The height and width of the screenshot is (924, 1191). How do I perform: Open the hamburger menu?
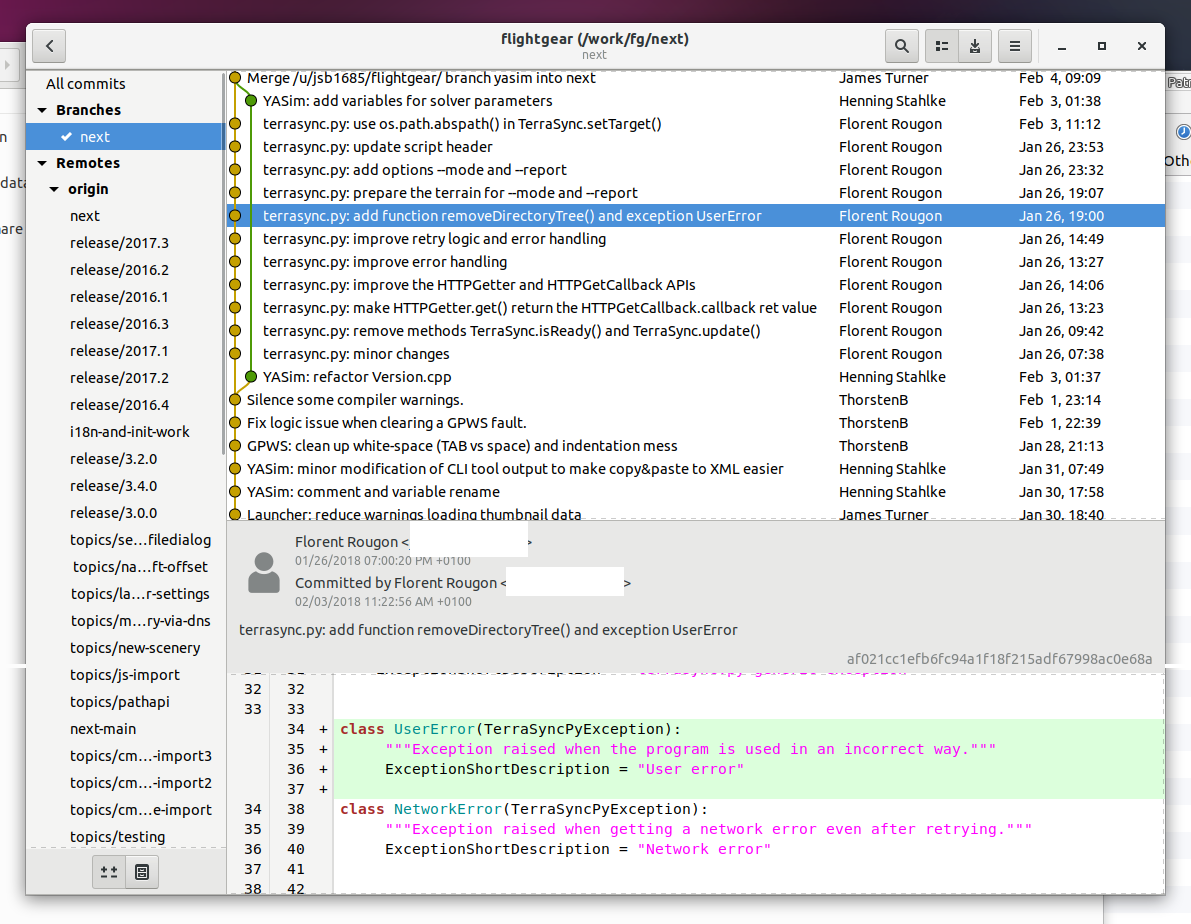pyautogui.click(x=1015, y=46)
